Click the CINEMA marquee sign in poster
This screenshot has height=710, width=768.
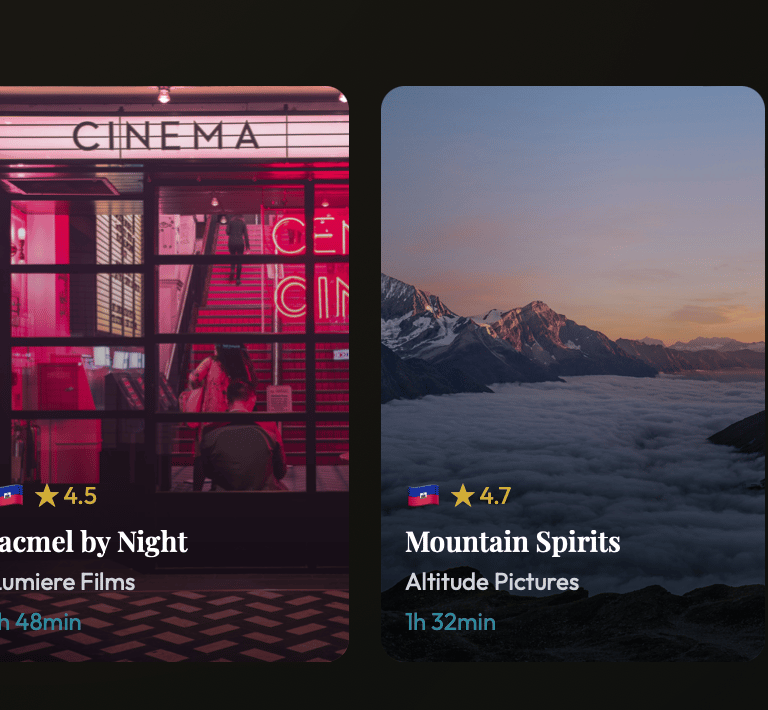[x=166, y=136]
